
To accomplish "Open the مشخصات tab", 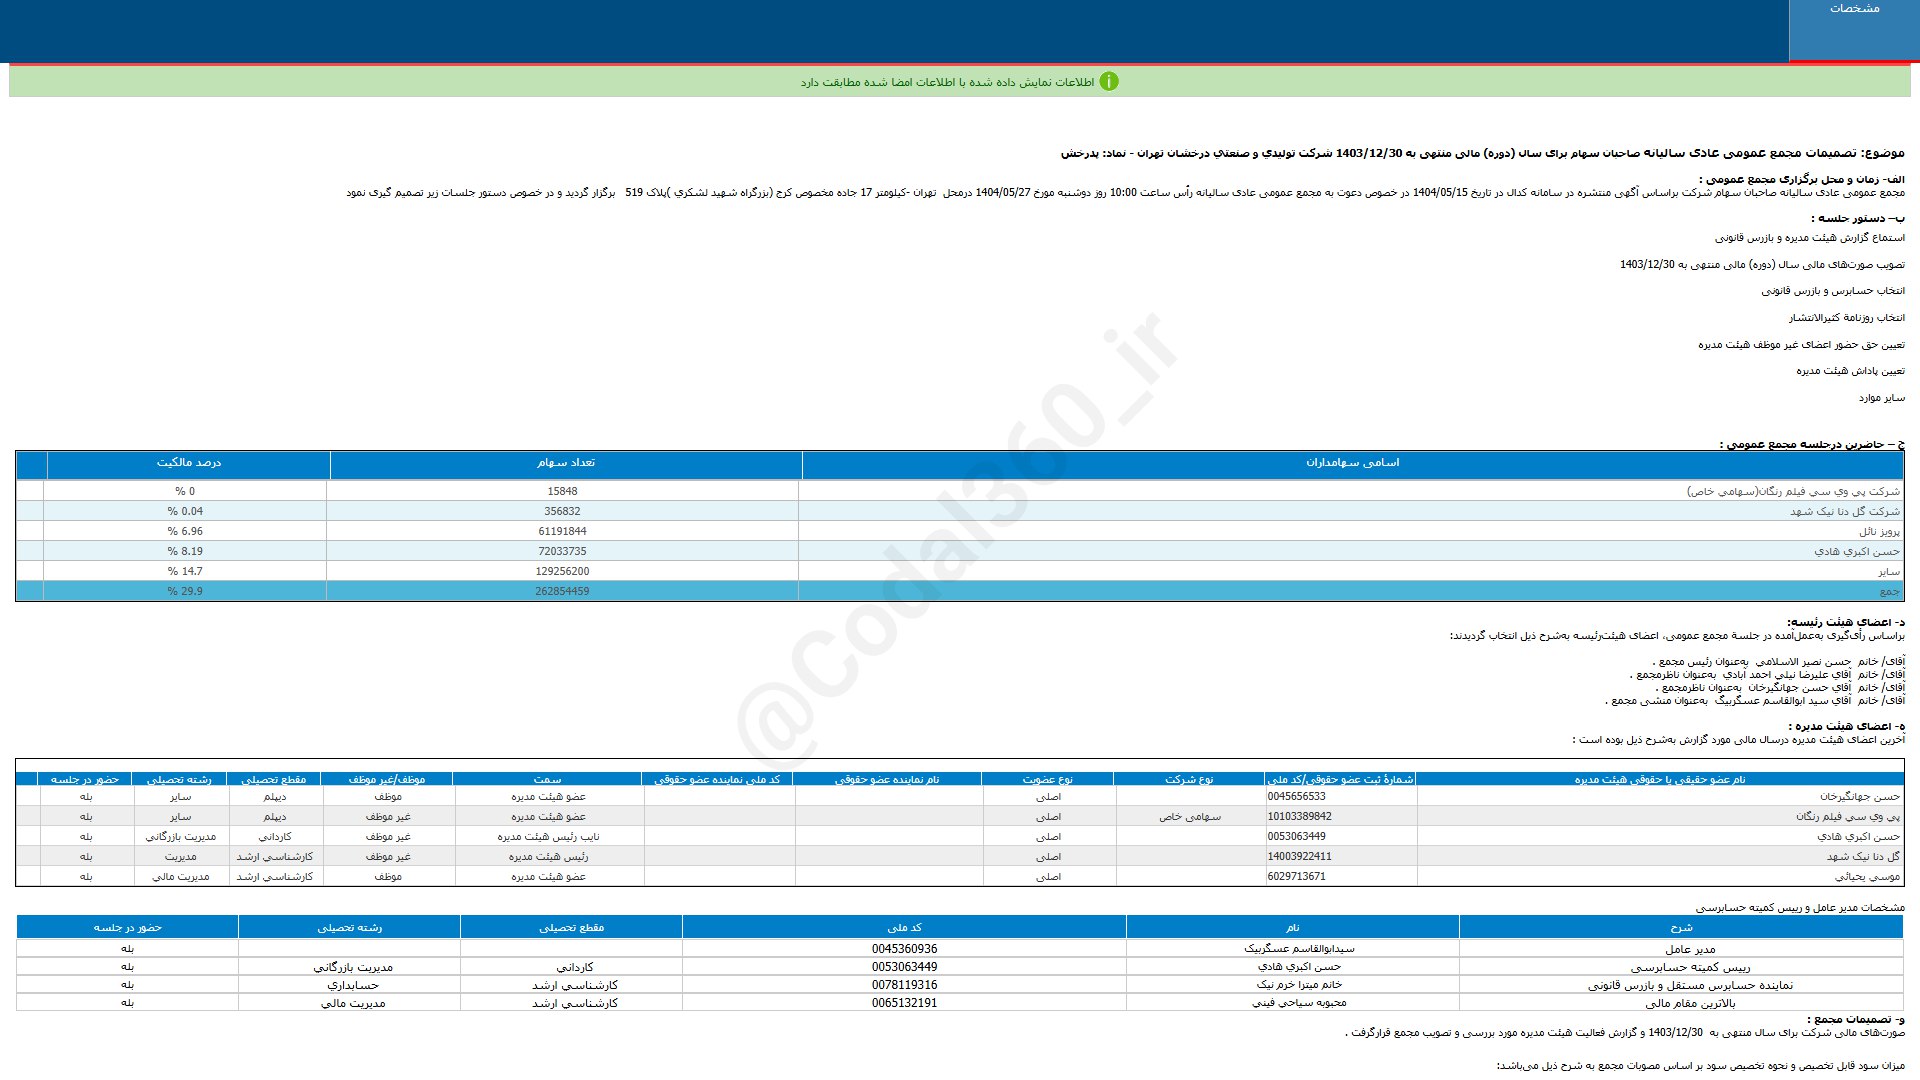I will coord(1854,30).
